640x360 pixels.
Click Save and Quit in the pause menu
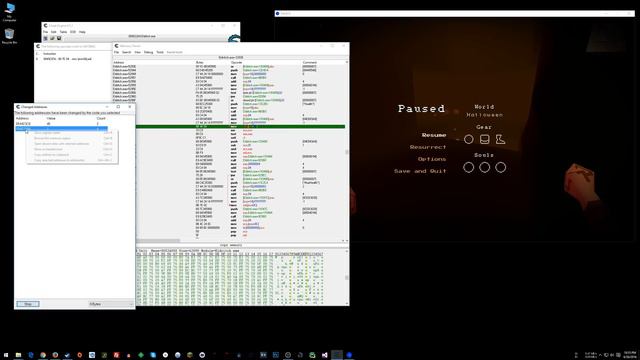[x=420, y=171]
